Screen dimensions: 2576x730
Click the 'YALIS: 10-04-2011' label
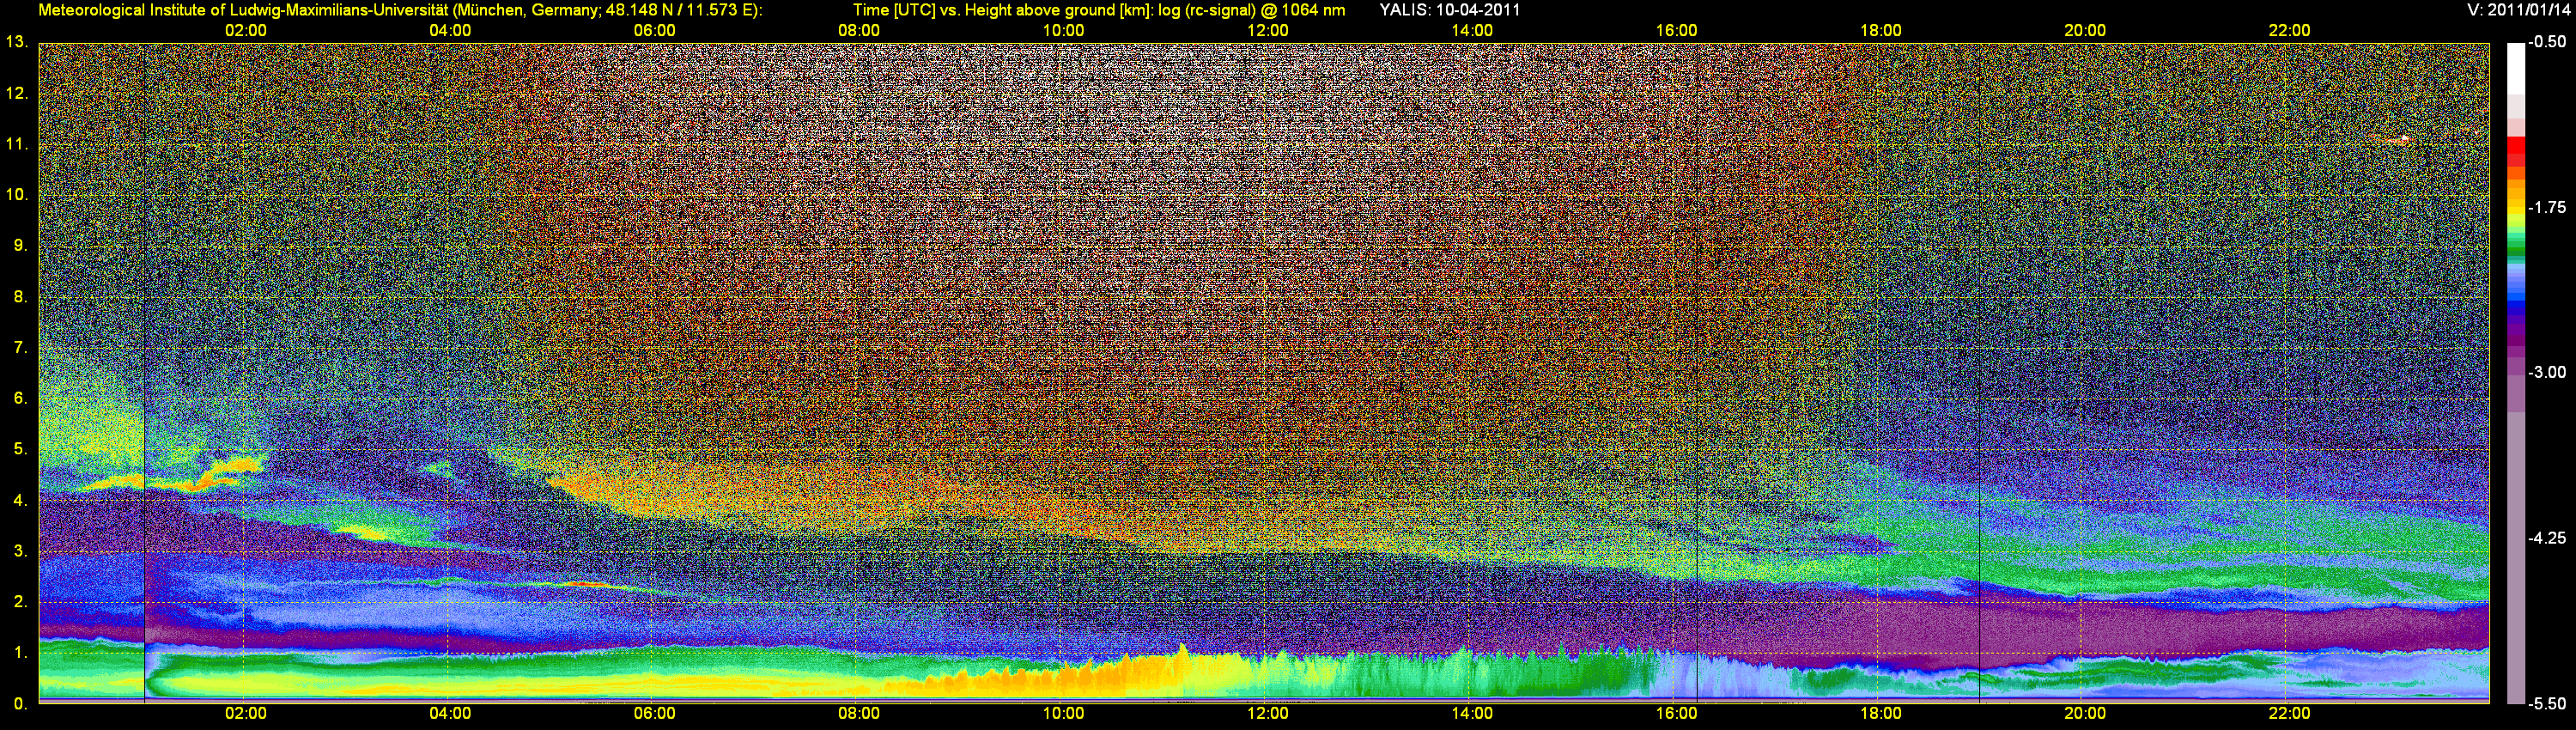point(1450,10)
